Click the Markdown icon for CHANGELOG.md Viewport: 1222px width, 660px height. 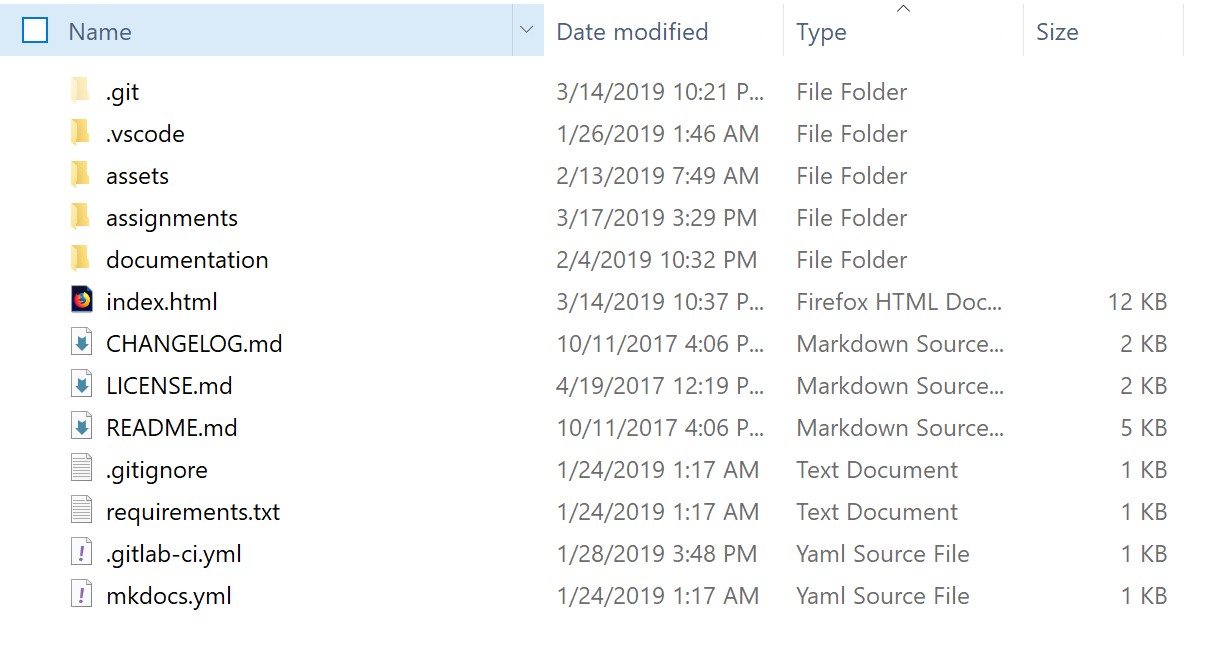point(82,343)
